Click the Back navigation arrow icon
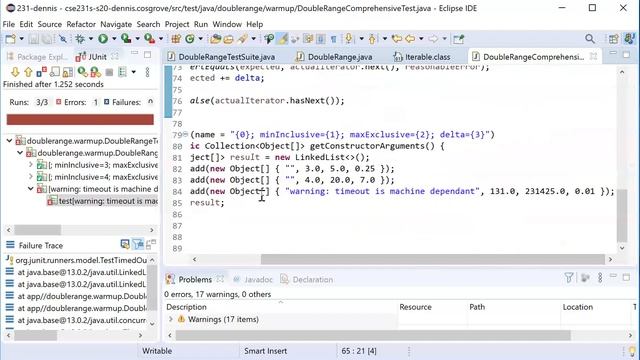Screen dimensions: 640x360 point(410,39)
